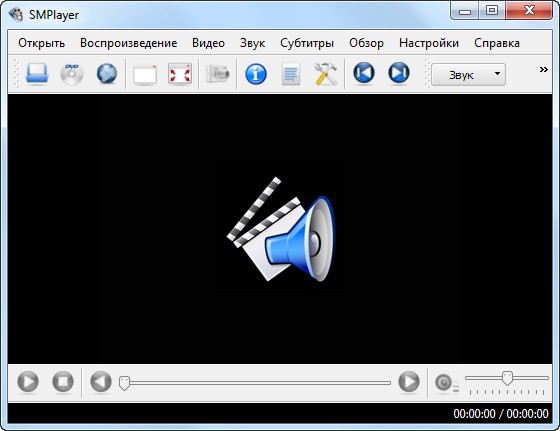Rewind using the backward arrow button
560x431 pixels.
(101, 382)
